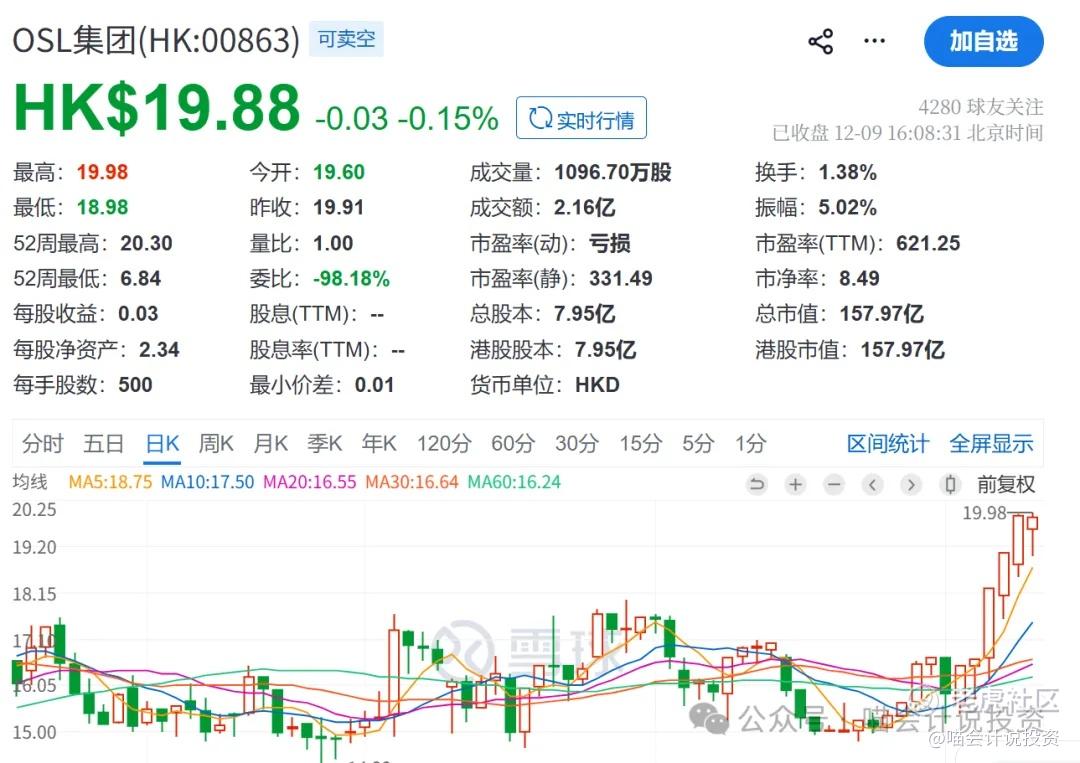Select the 15分 chart tab
Viewport: 1080px width, 763px height.
tap(641, 443)
